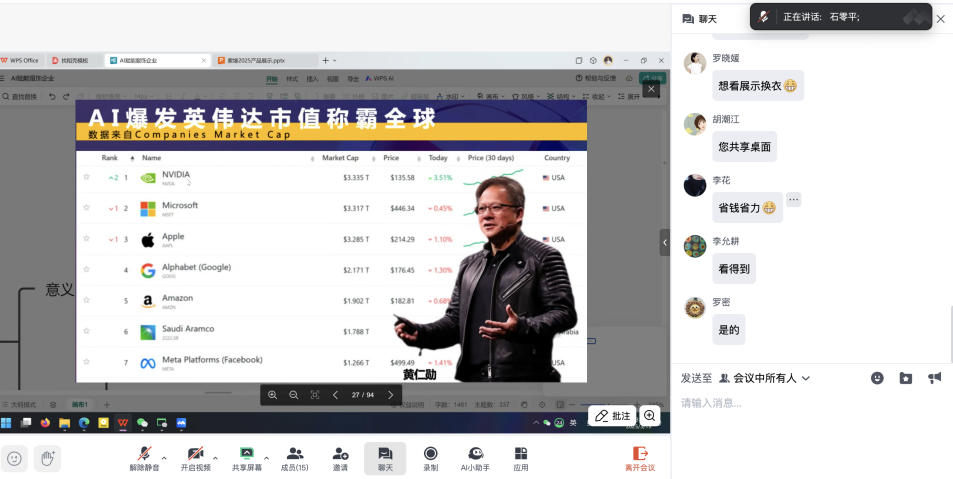Open File Explorer from shared taskbar

64,422
